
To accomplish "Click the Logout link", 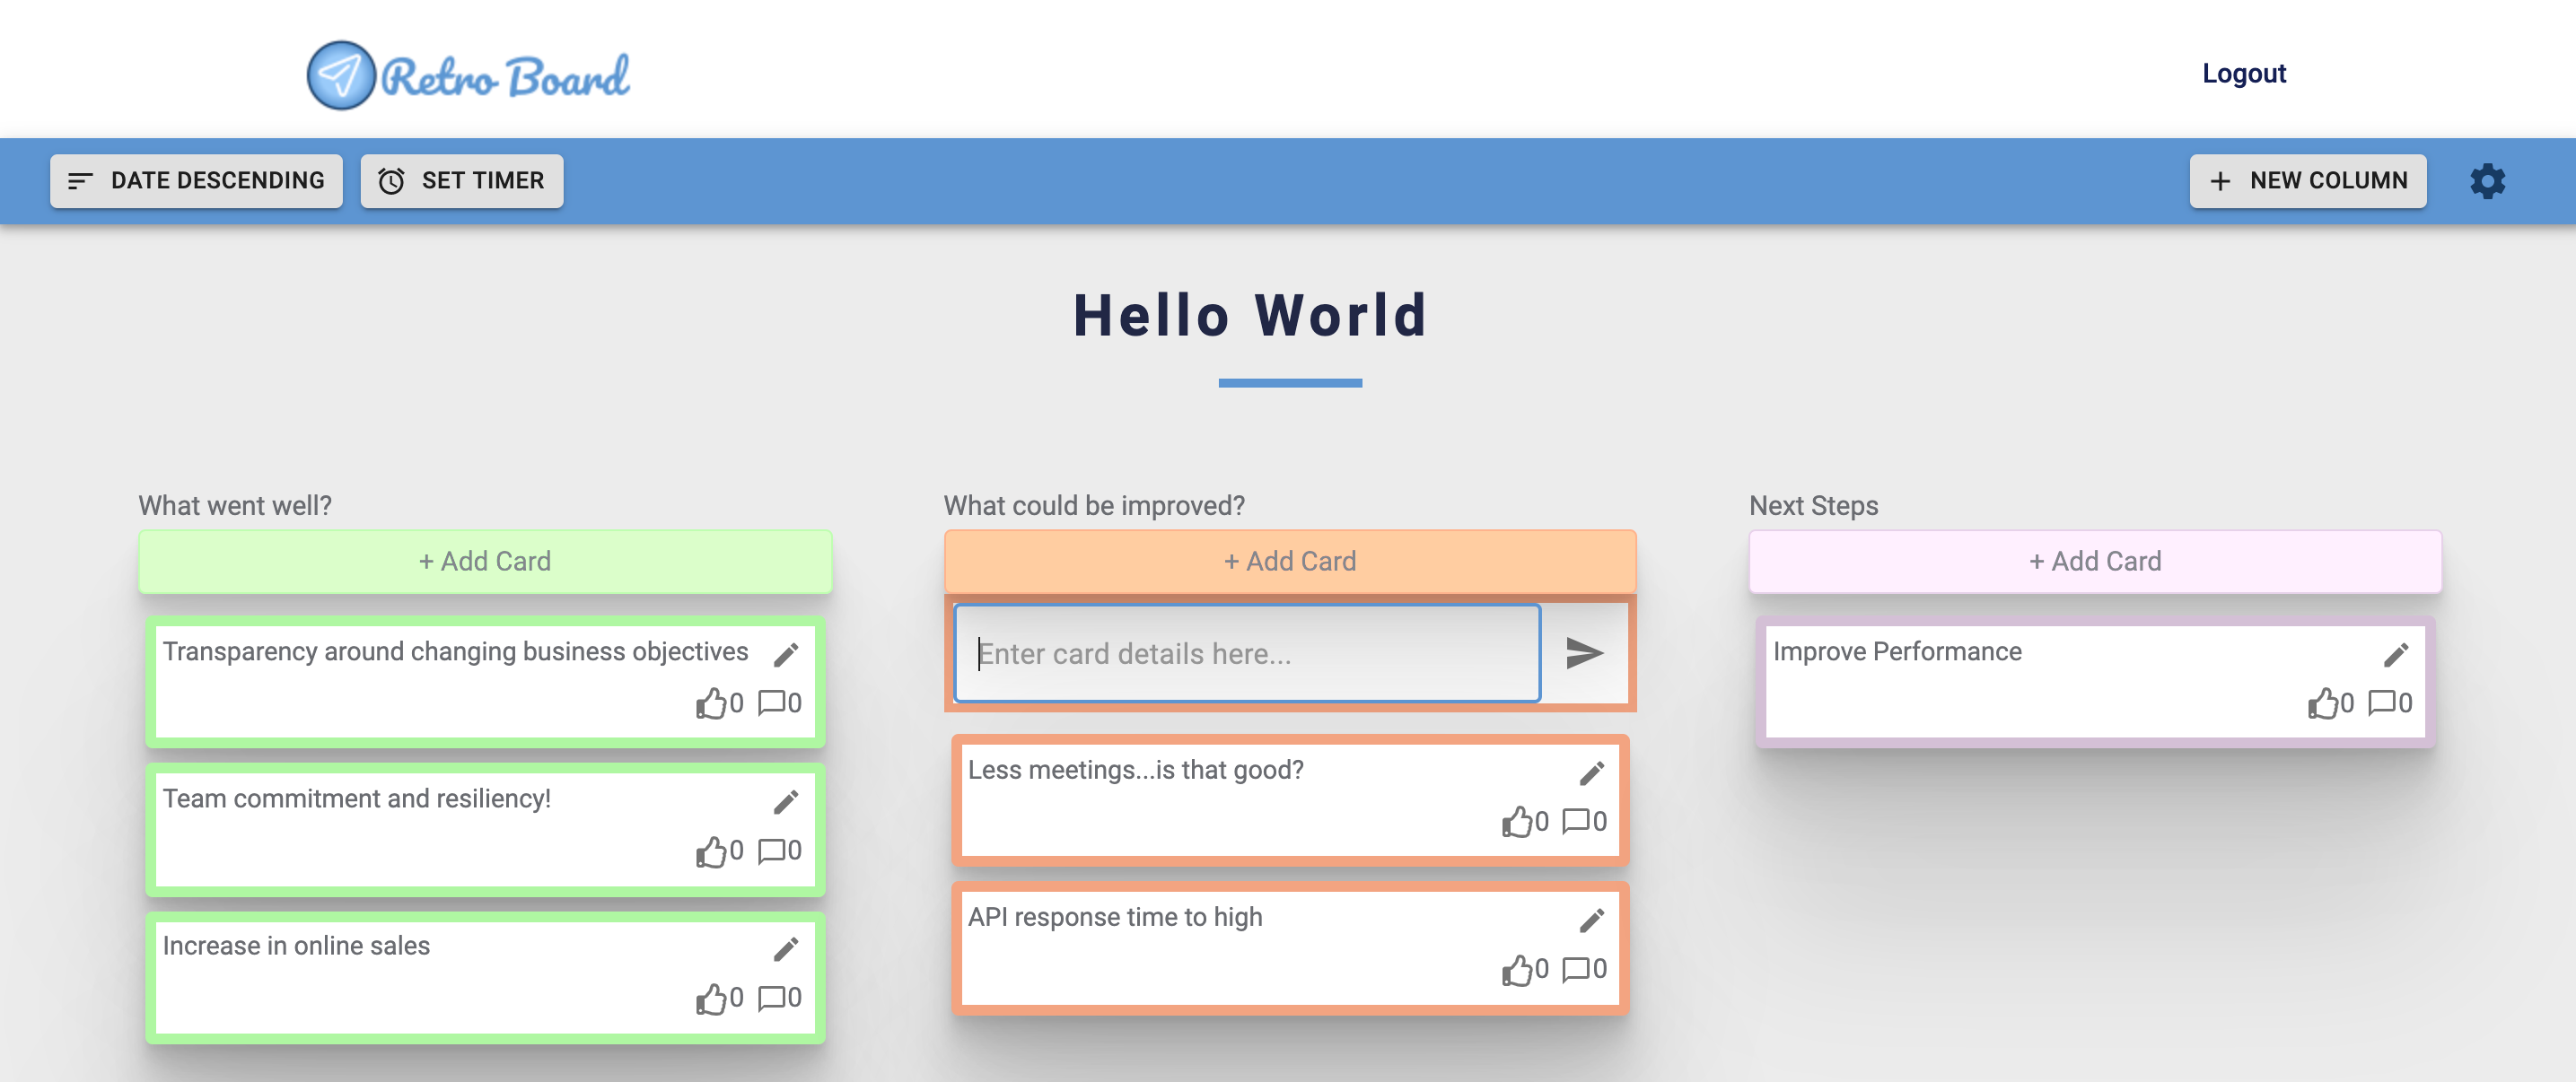I will point(2243,73).
